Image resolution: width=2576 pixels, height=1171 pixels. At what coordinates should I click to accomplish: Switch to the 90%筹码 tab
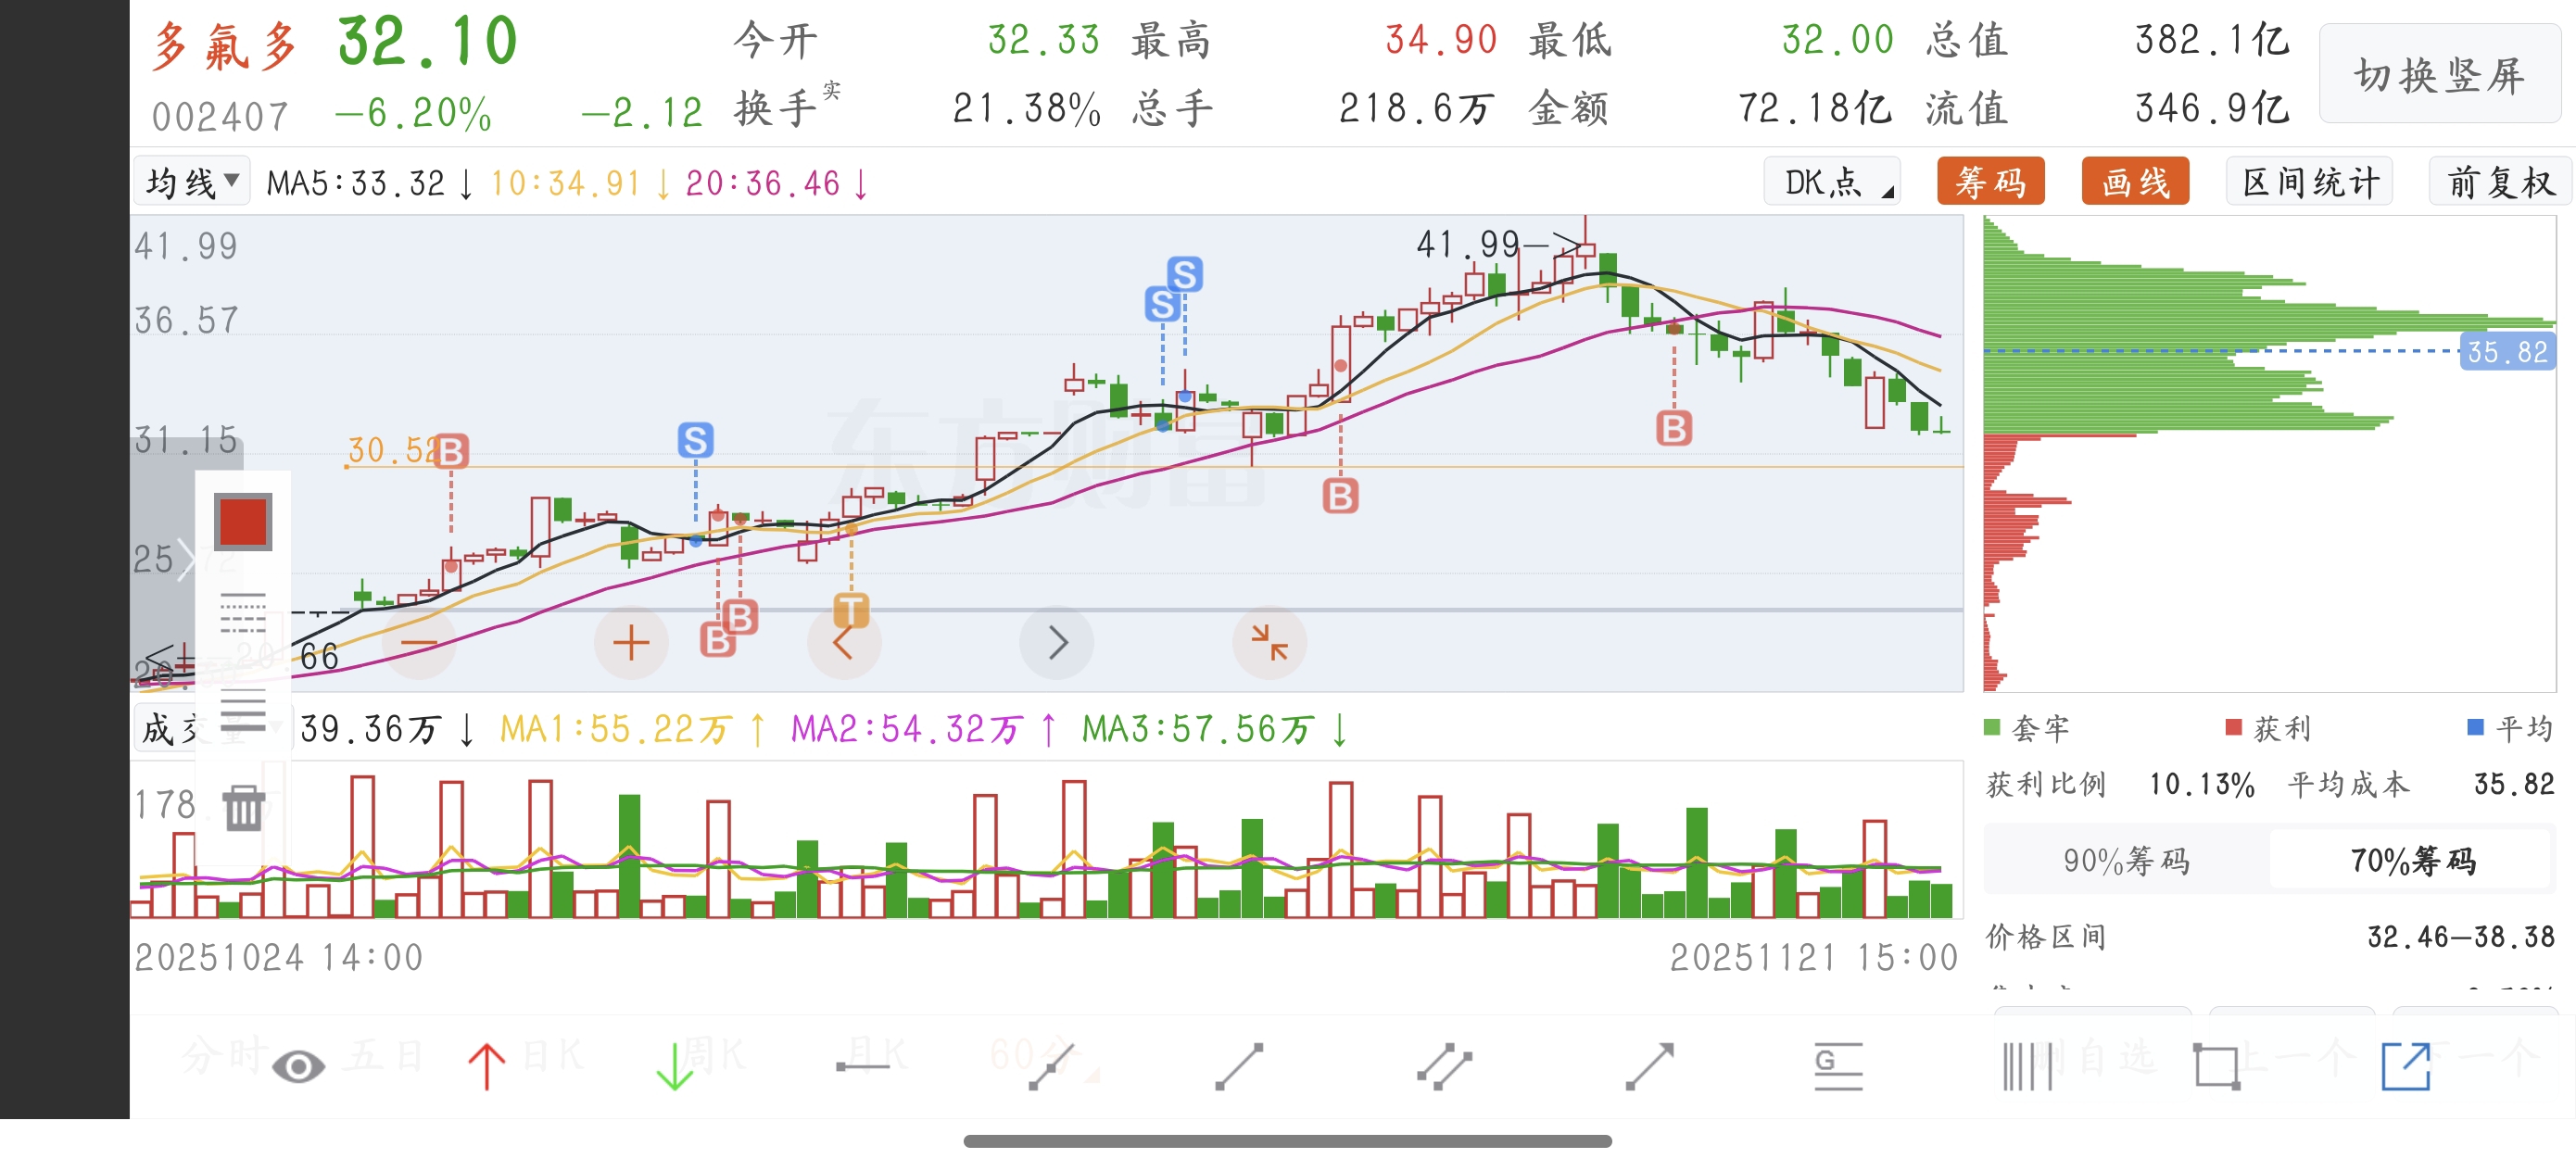tap(2126, 859)
